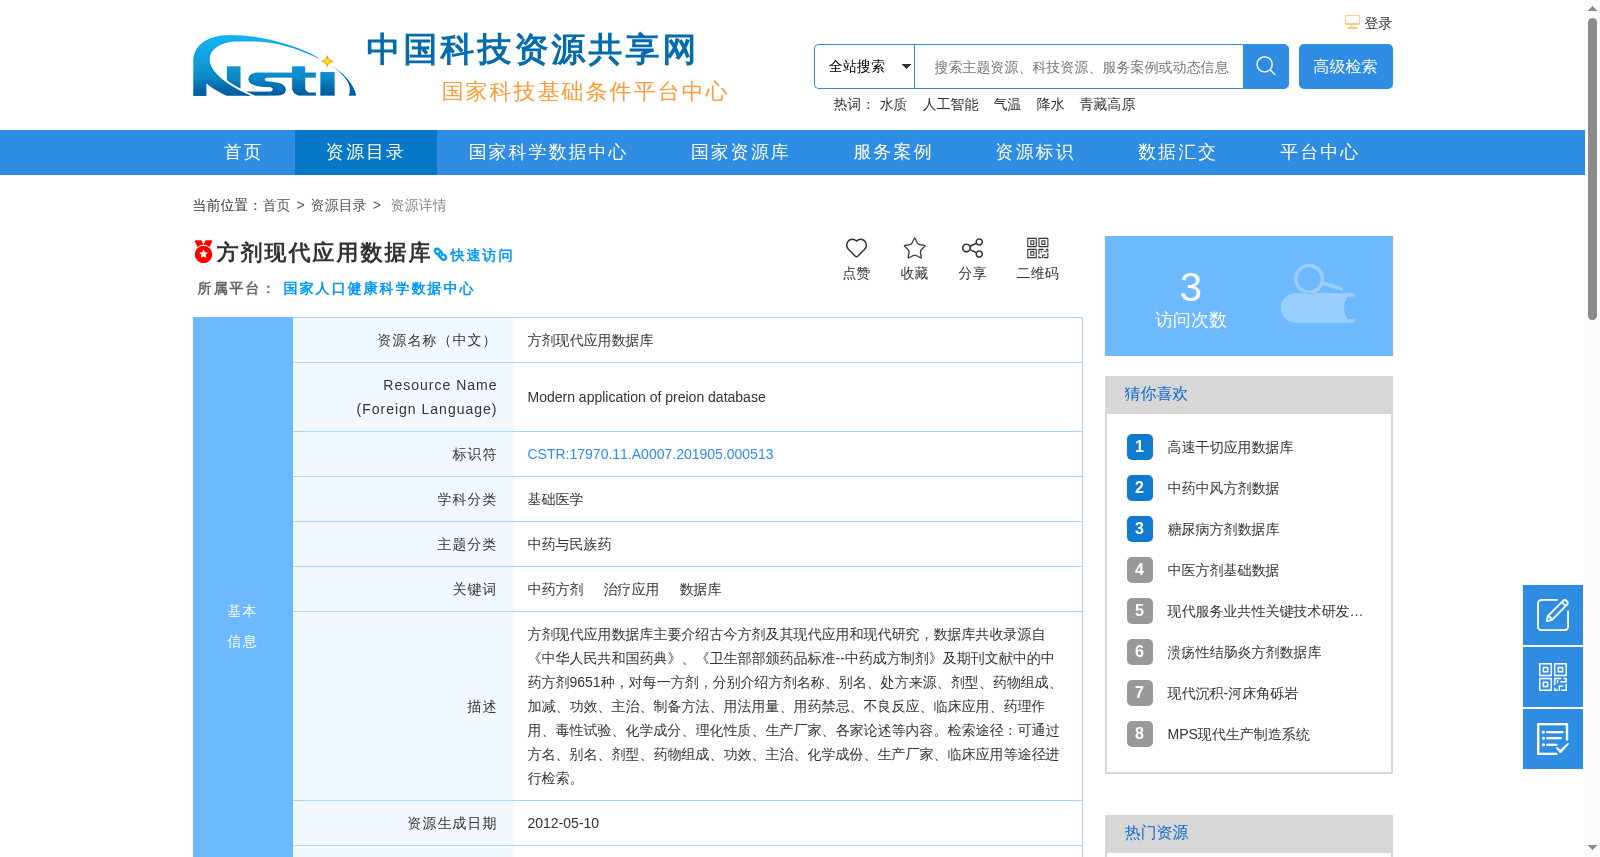Click the 热门资源 section header
This screenshot has height=857, width=1600.
coord(1249,833)
